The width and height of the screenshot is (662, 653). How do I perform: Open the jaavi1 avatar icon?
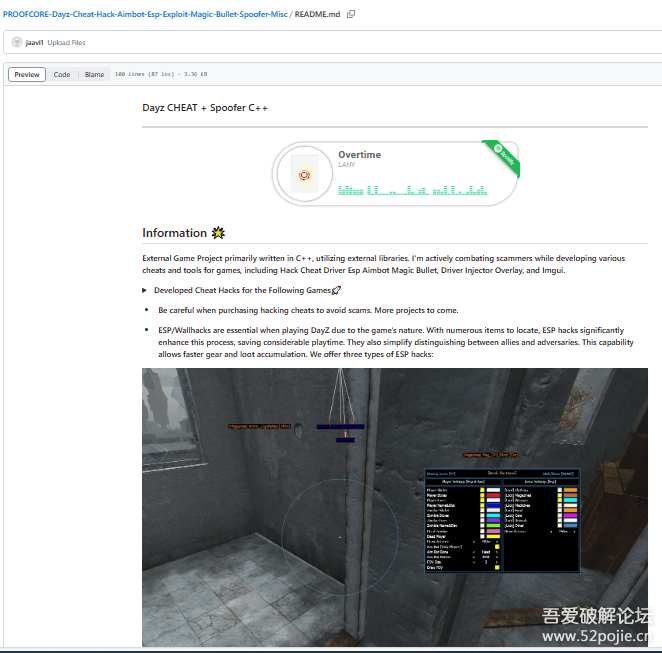tap(17, 42)
